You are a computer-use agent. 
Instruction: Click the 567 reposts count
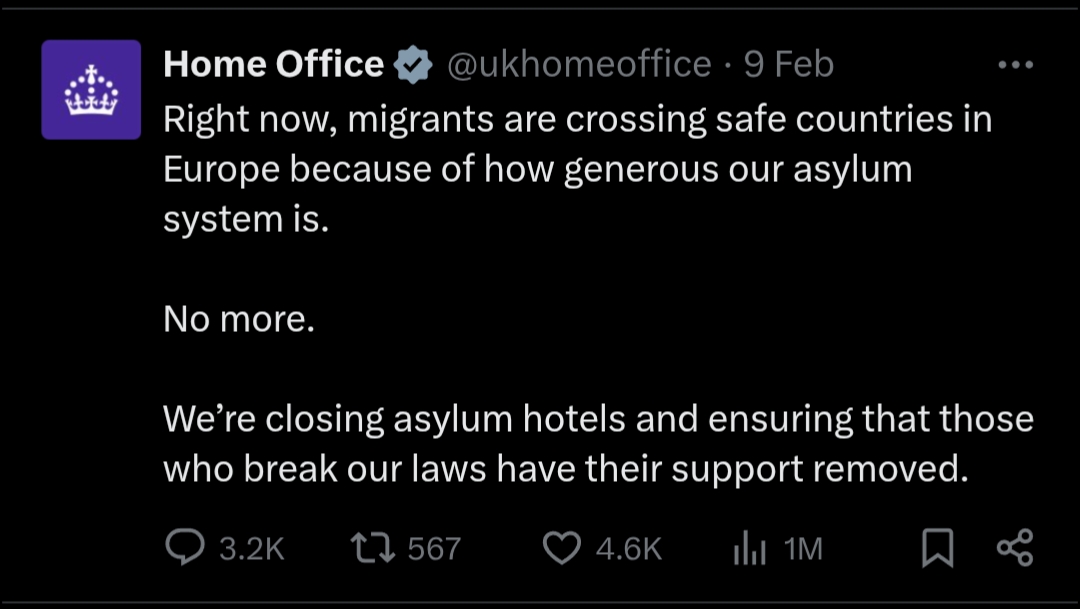[x=434, y=548]
